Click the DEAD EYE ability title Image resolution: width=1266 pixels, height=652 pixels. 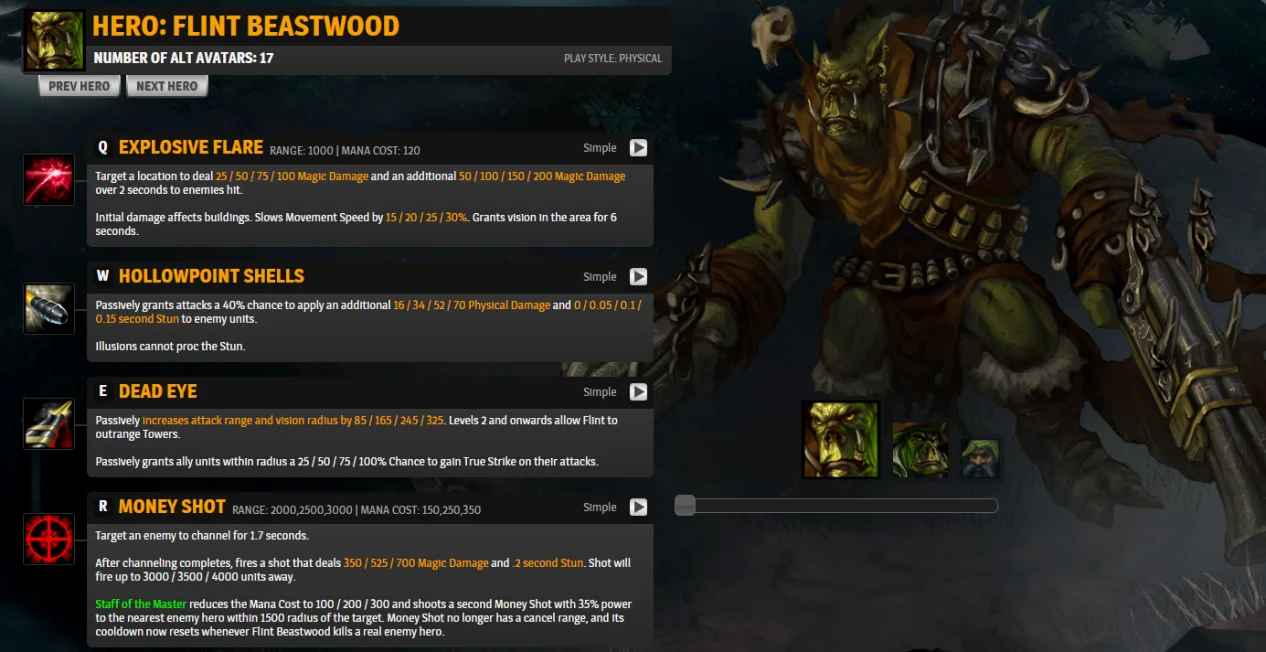coord(158,392)
